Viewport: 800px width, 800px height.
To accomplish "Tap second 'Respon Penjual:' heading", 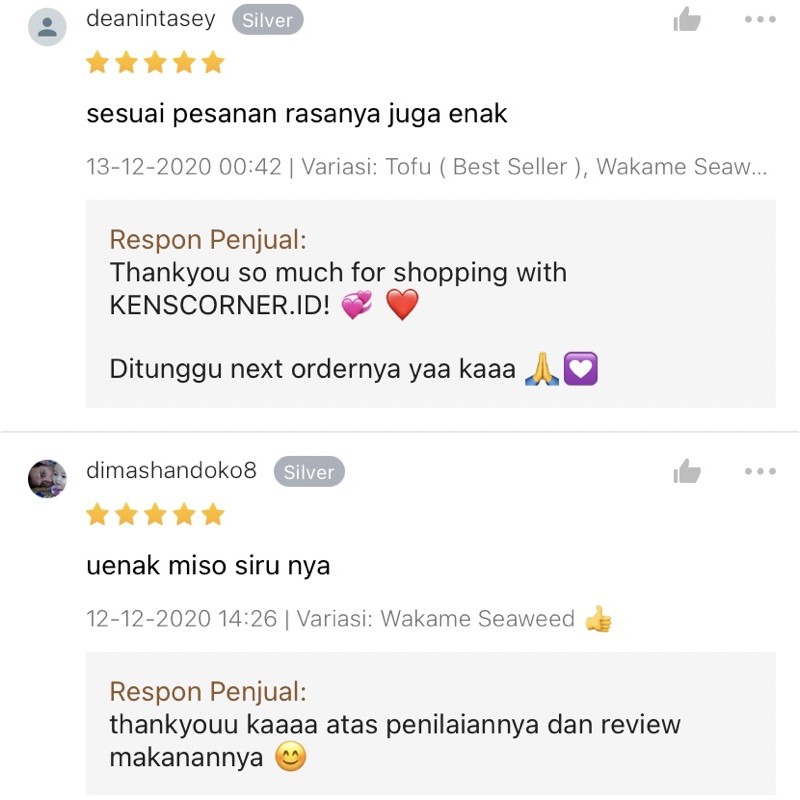I will pos(208,692).
